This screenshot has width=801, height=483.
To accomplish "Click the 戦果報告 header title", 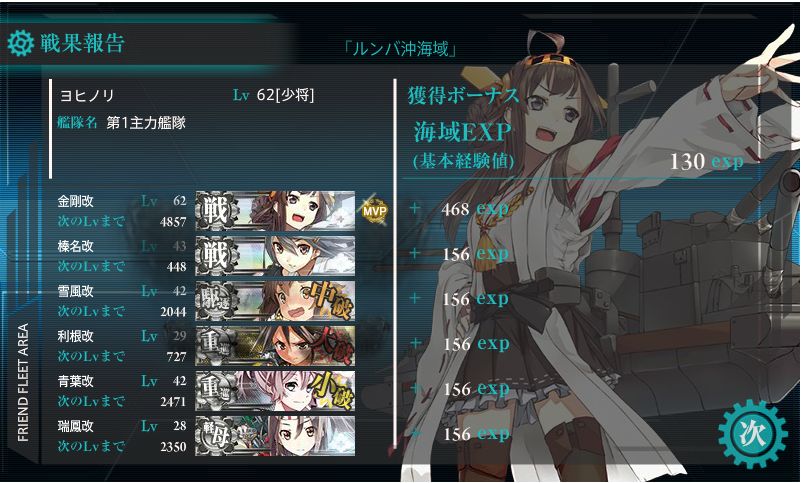I will [x=82, y=43].
